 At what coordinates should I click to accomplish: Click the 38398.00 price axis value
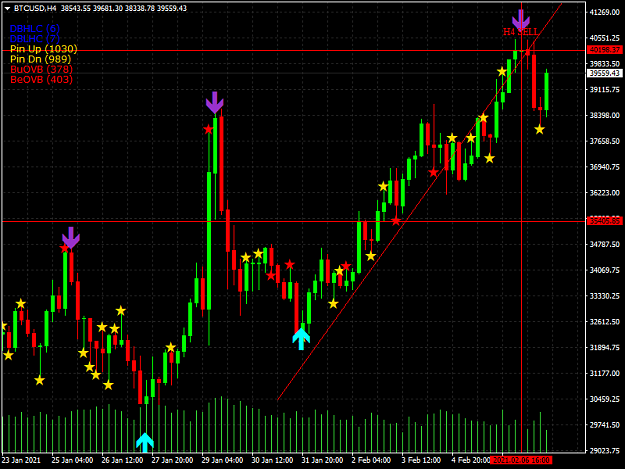tap(605, 116)
